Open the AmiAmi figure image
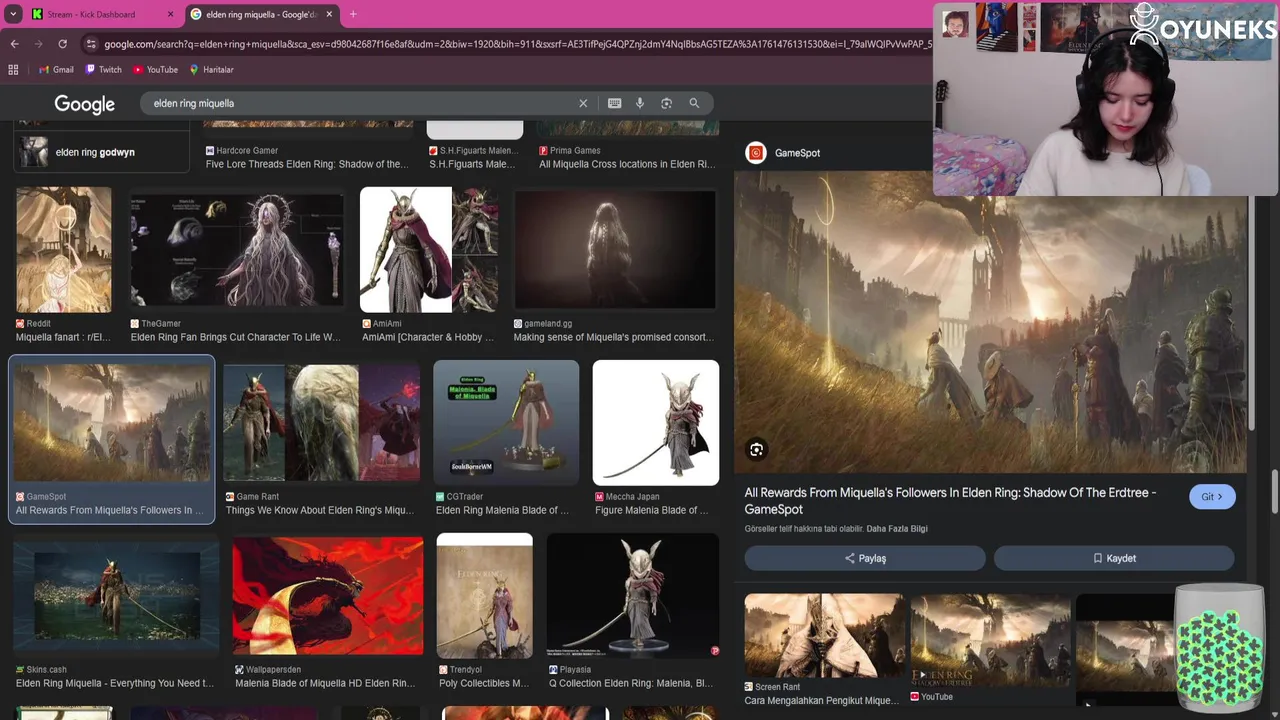The height and width of the screenshot is (720, 1280). point(428,249)
